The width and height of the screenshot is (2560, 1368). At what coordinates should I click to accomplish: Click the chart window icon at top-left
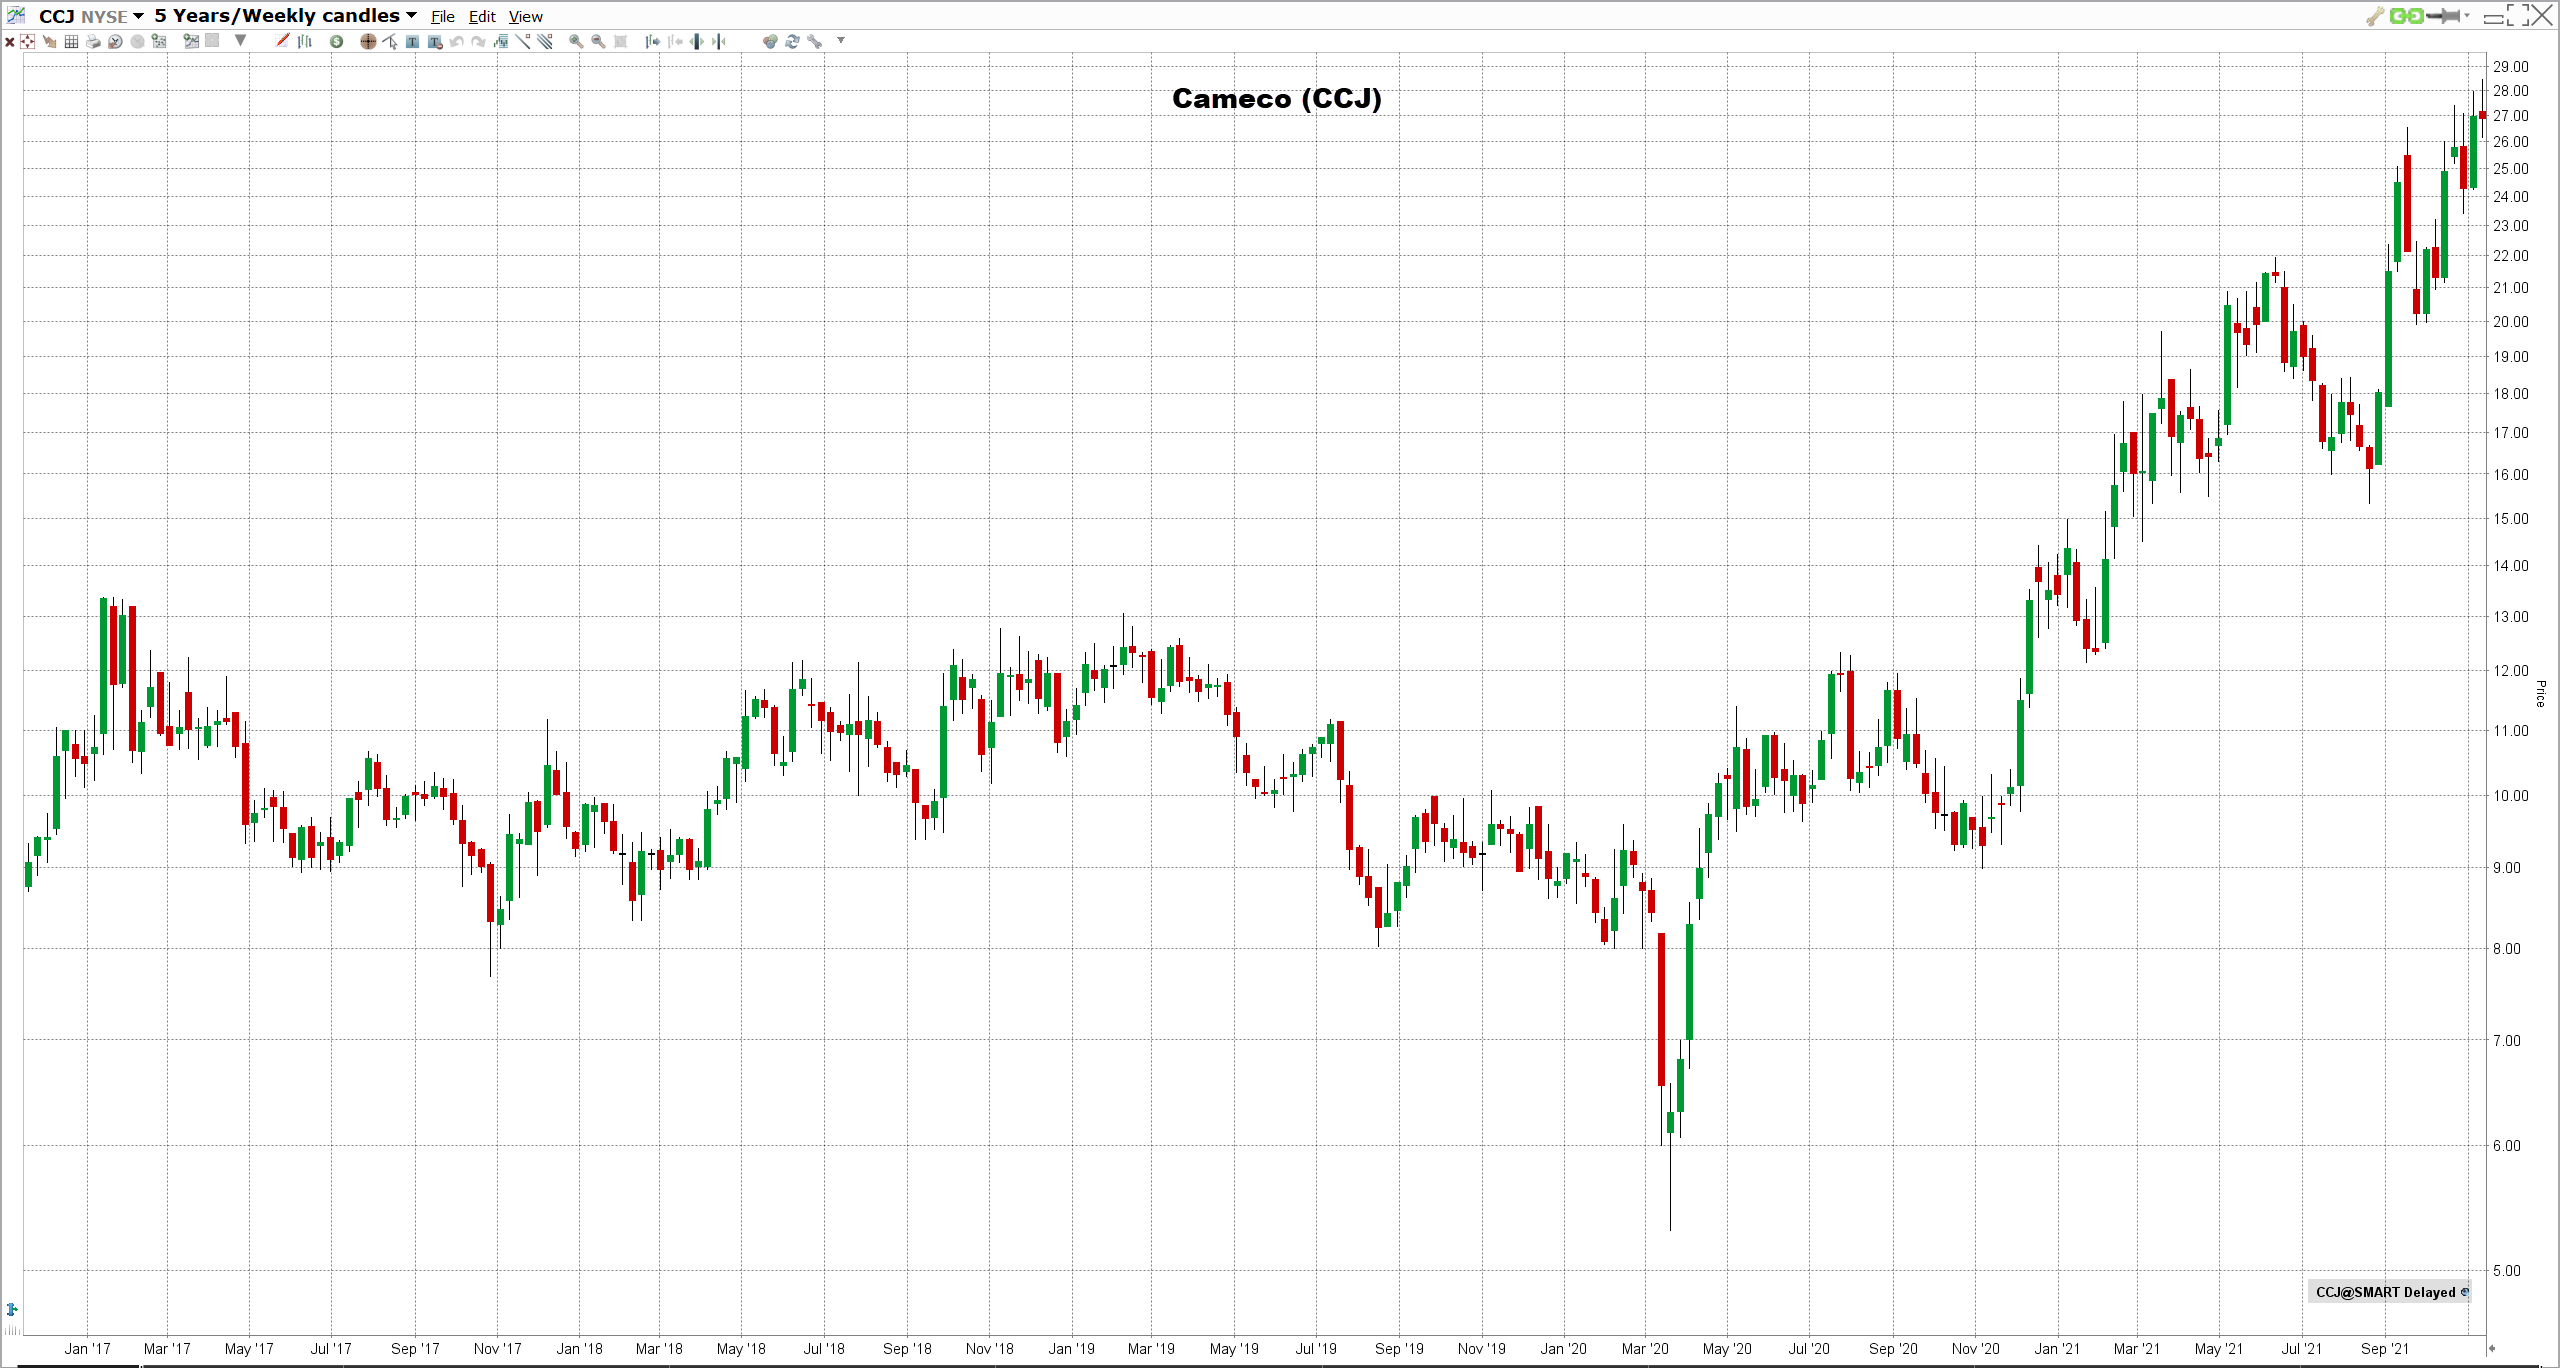pyautogui.click(x=15, y=15)
